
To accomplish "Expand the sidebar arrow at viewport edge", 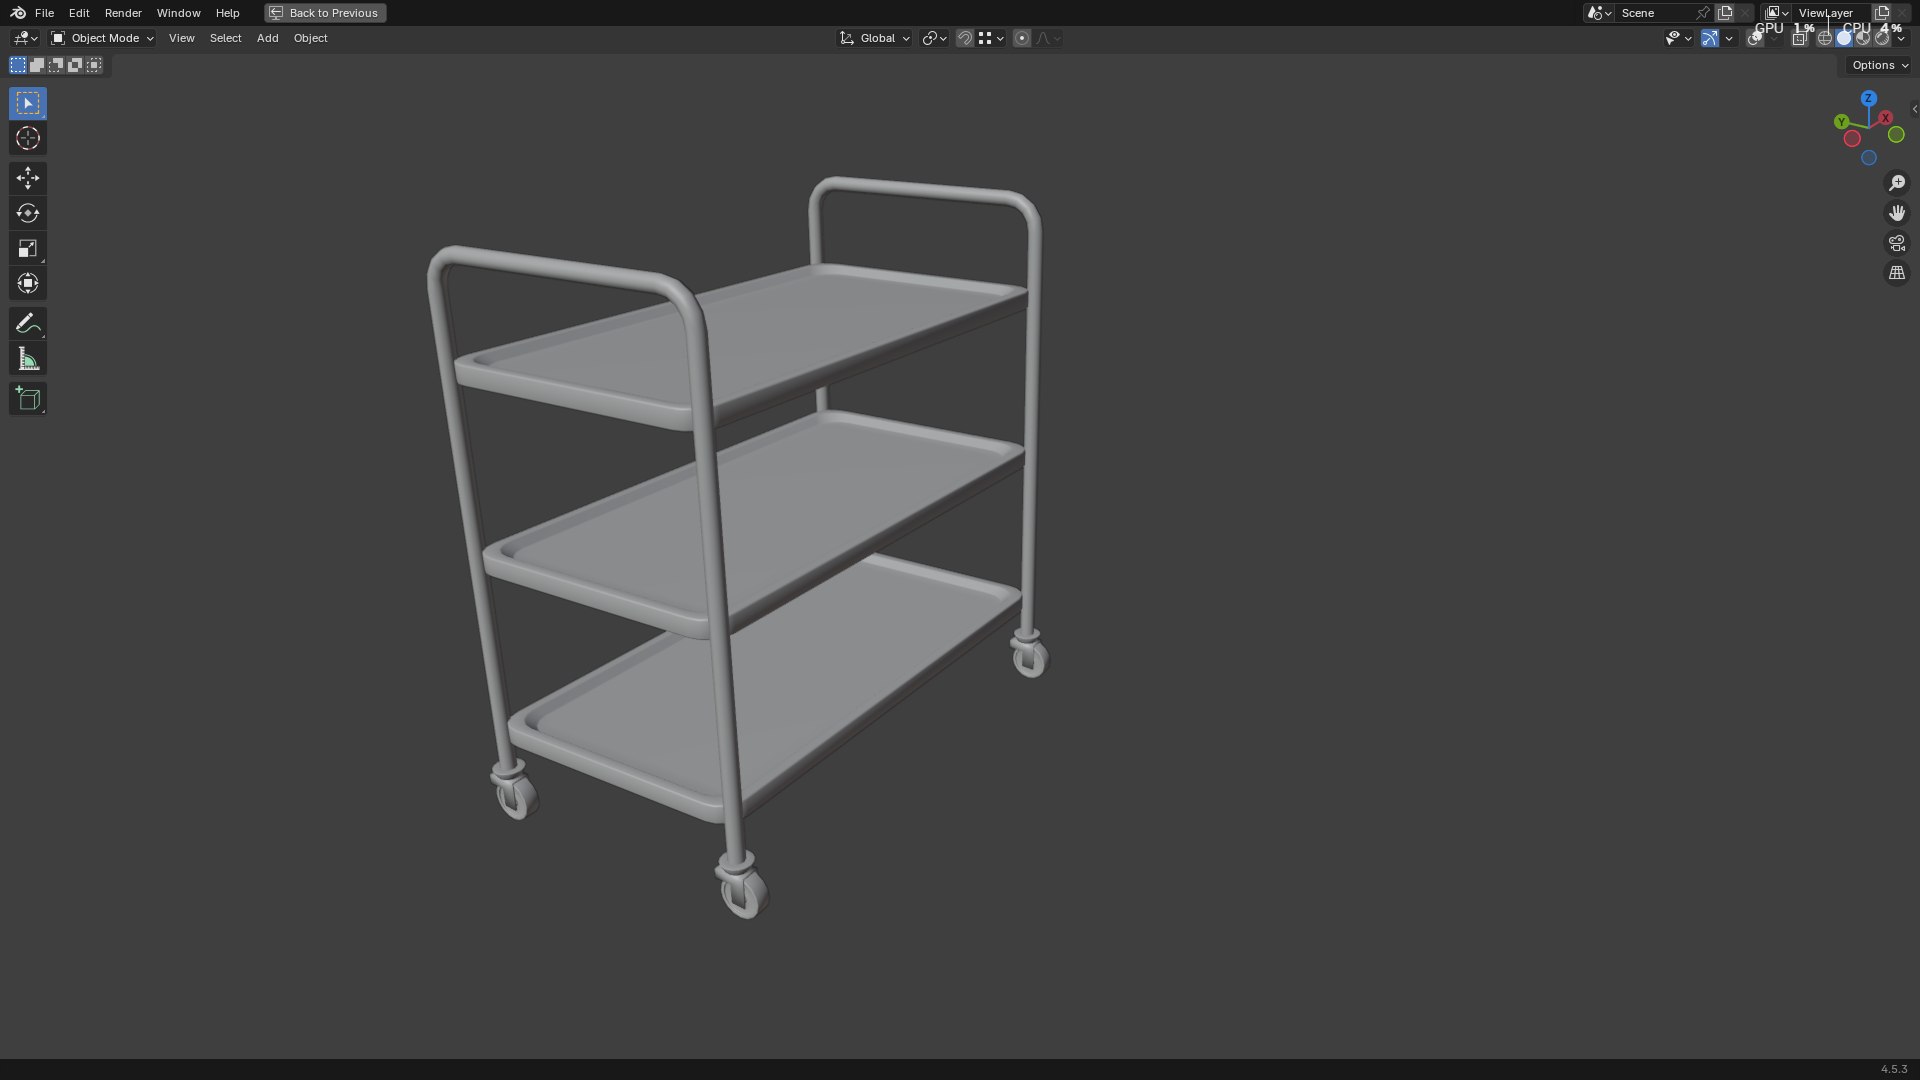I will [1914, 109].
